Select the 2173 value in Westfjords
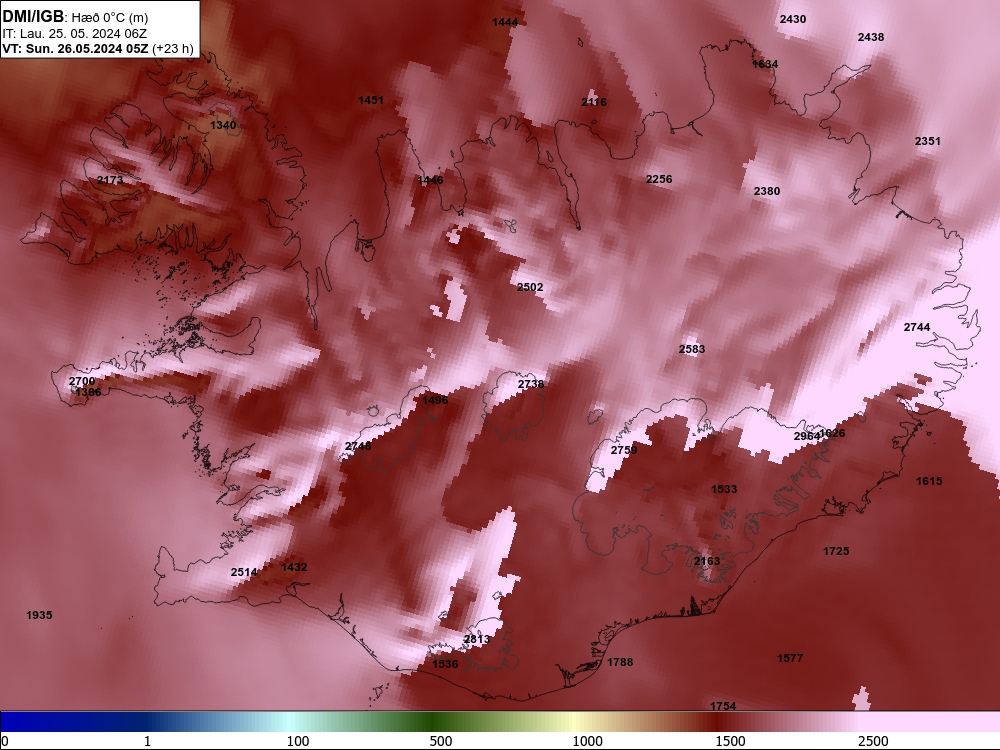This screenshot has height=750, width=1000. click(110, 180)
